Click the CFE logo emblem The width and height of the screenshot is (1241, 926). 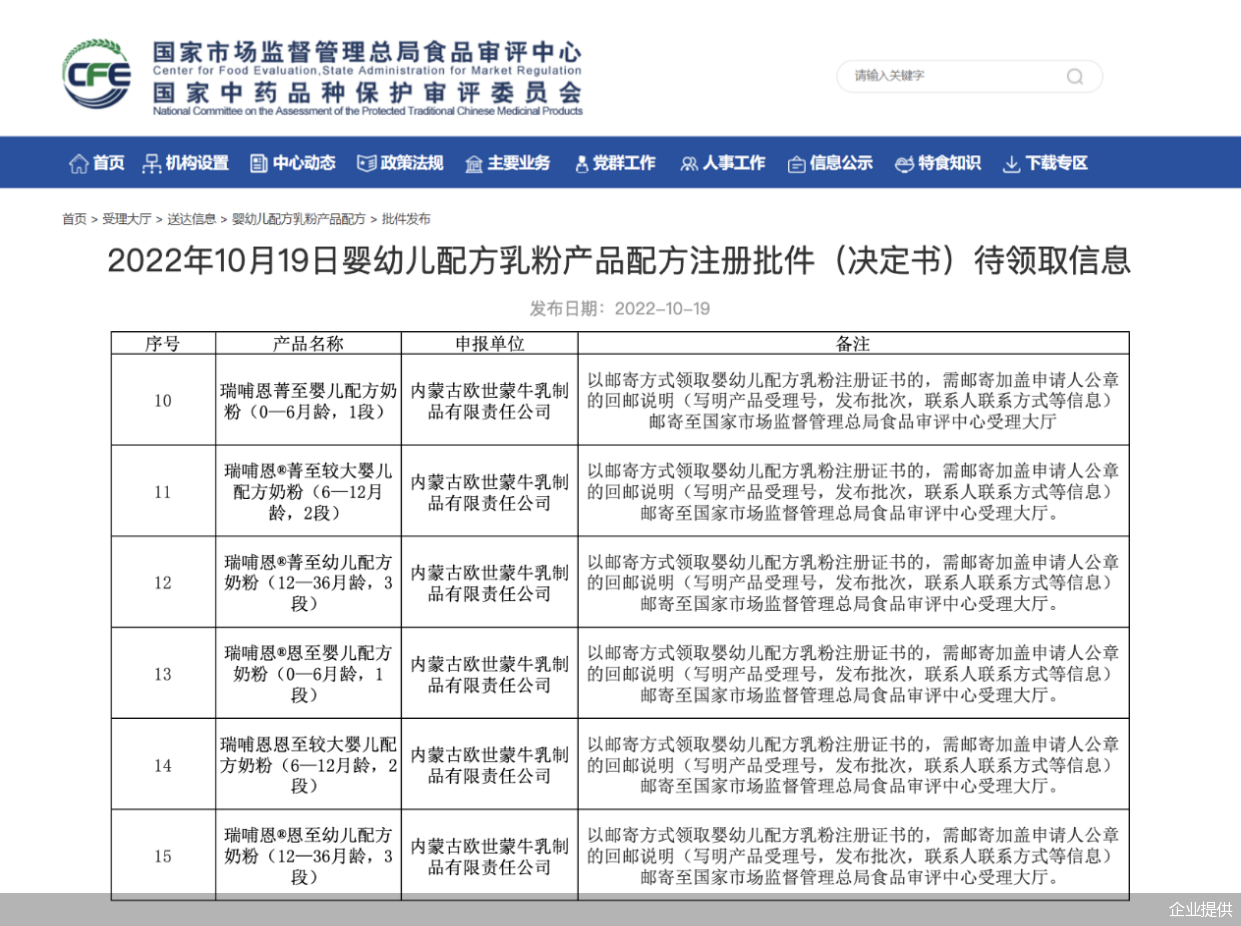coord(97,75)
